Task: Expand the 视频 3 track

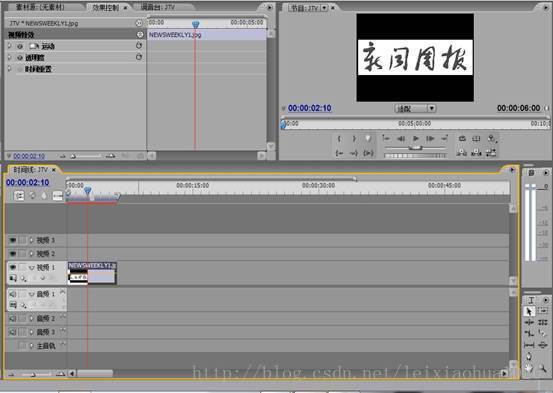Action: pos(31,240)
